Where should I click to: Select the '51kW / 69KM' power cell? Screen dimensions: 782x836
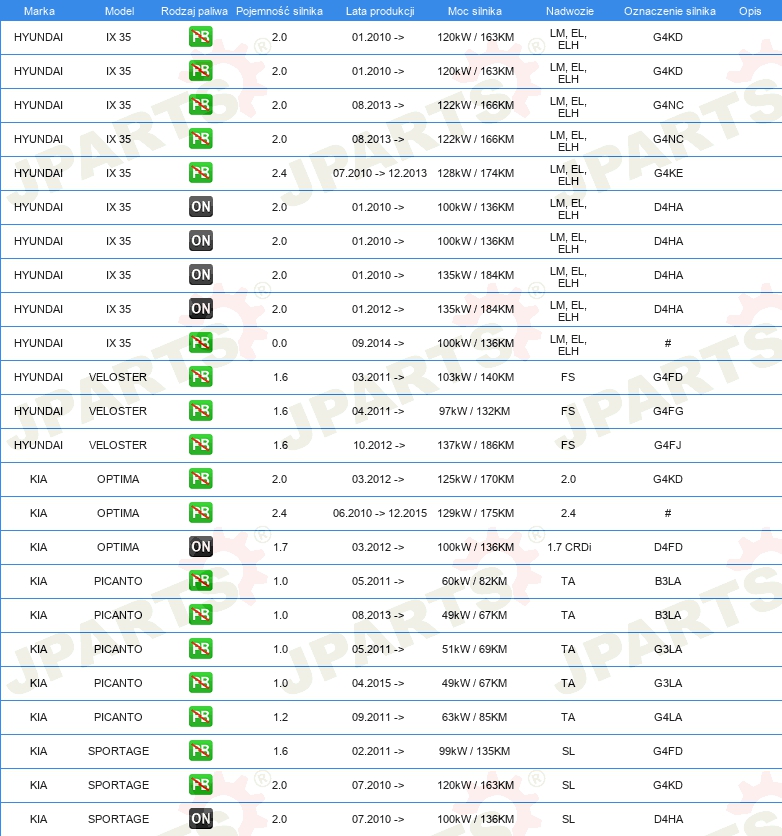click(474, 649)
